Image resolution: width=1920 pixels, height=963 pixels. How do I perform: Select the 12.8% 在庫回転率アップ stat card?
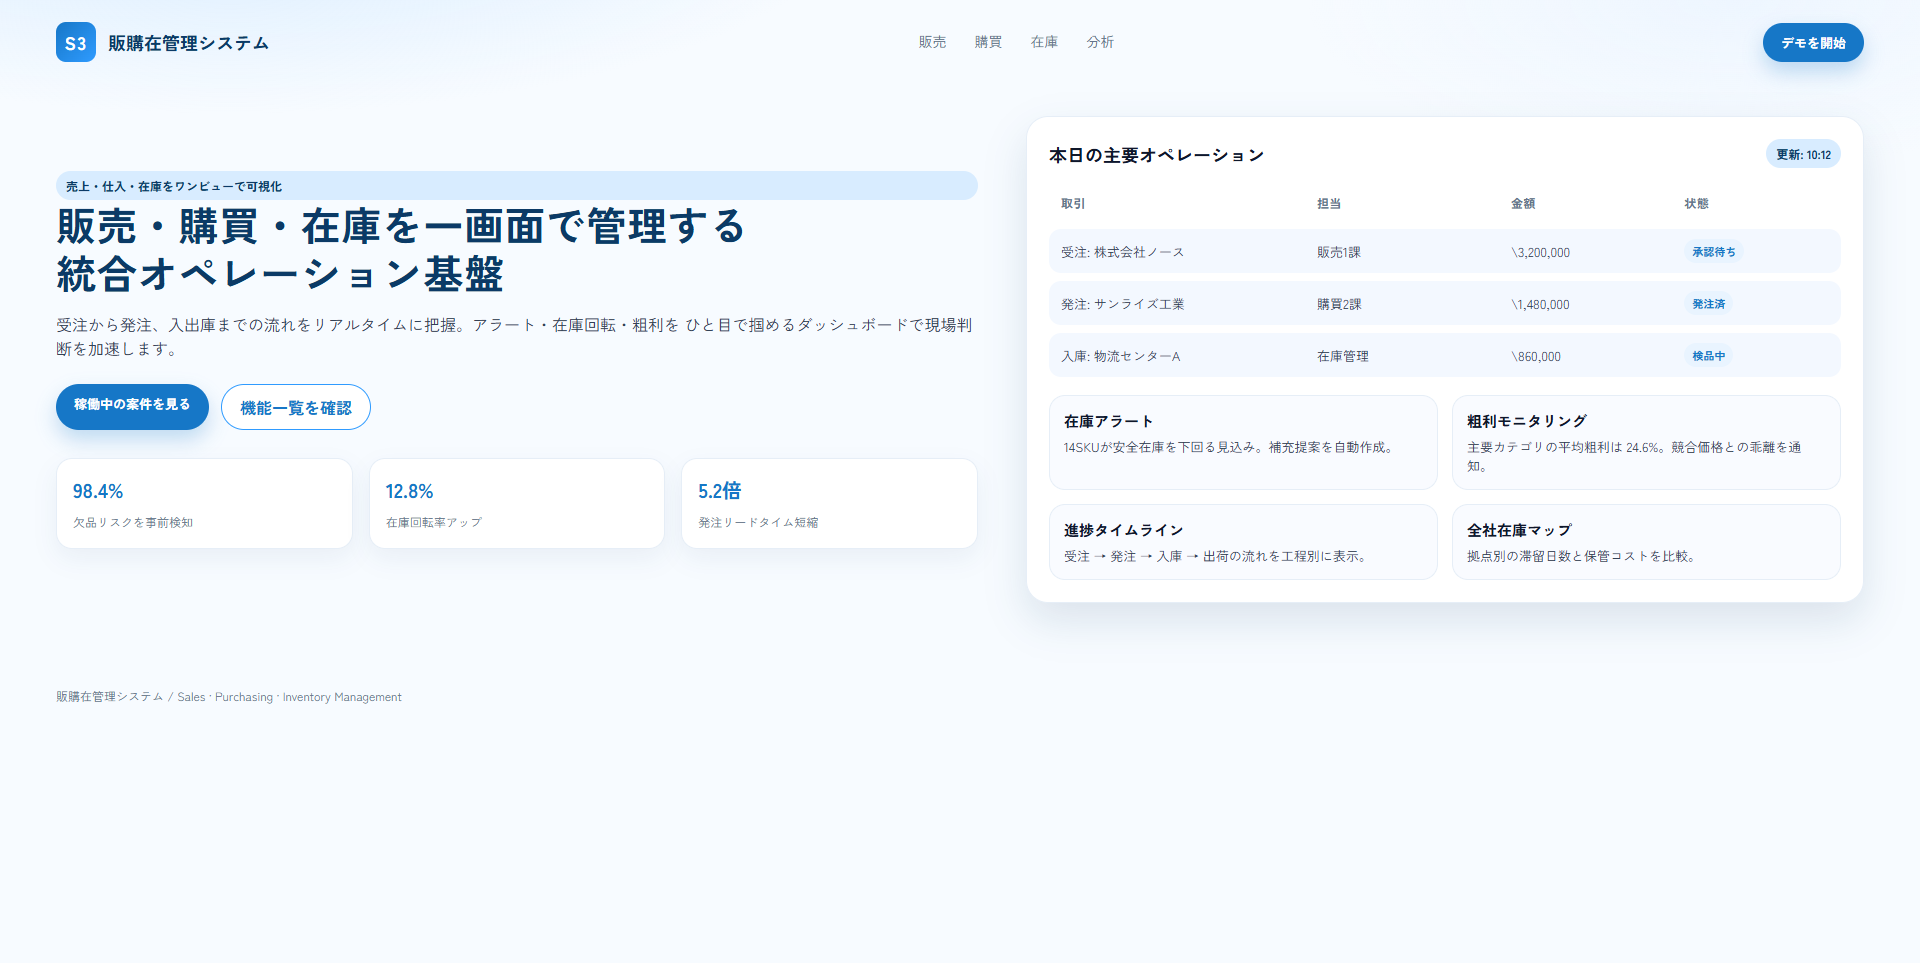(516, 503)
